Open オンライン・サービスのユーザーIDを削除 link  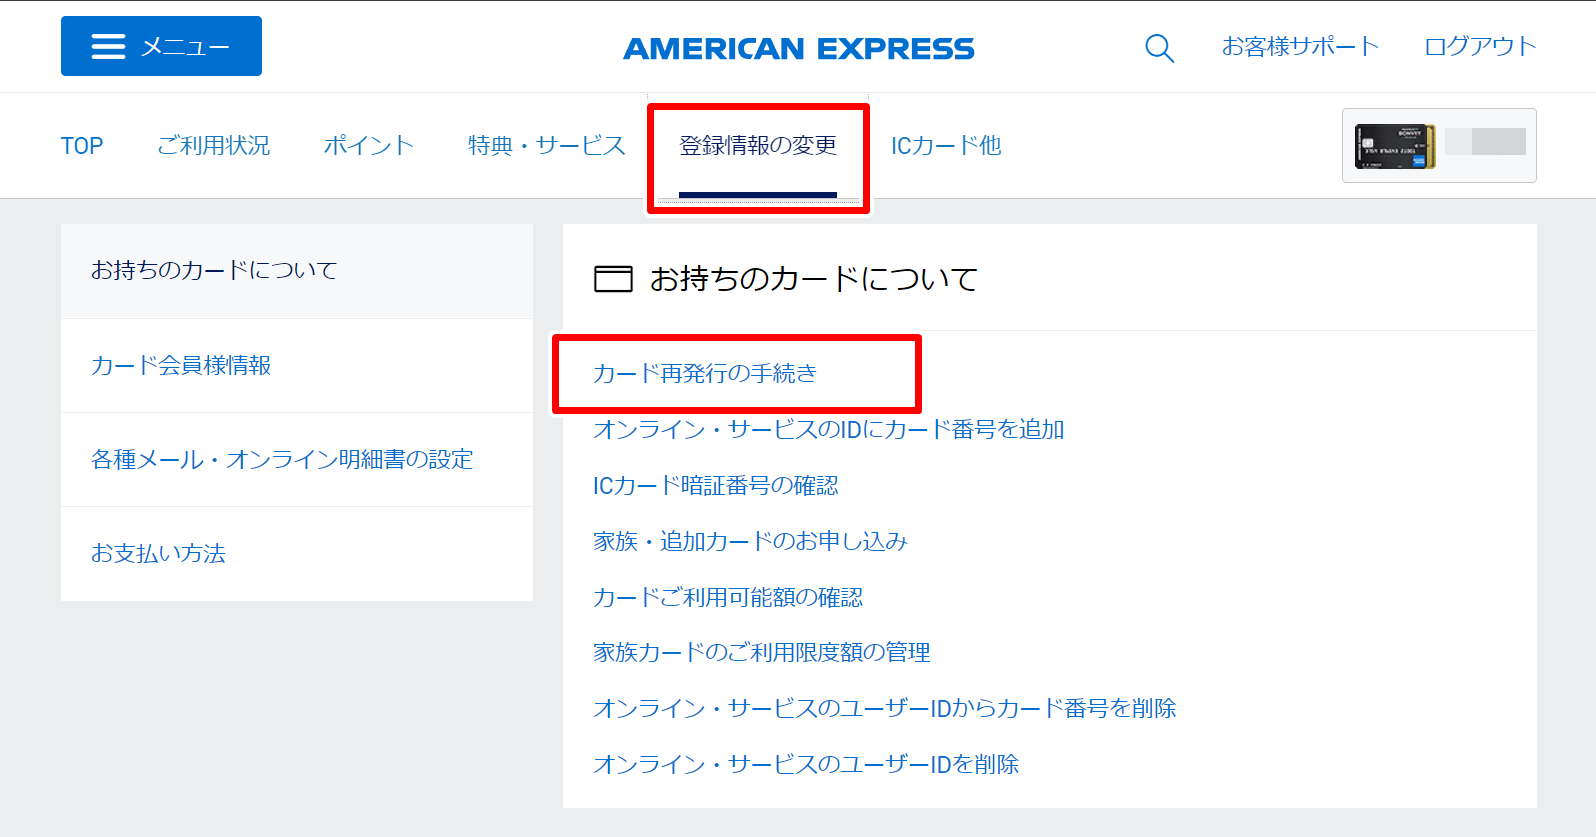pyautogui.click(x=806, y=765)
